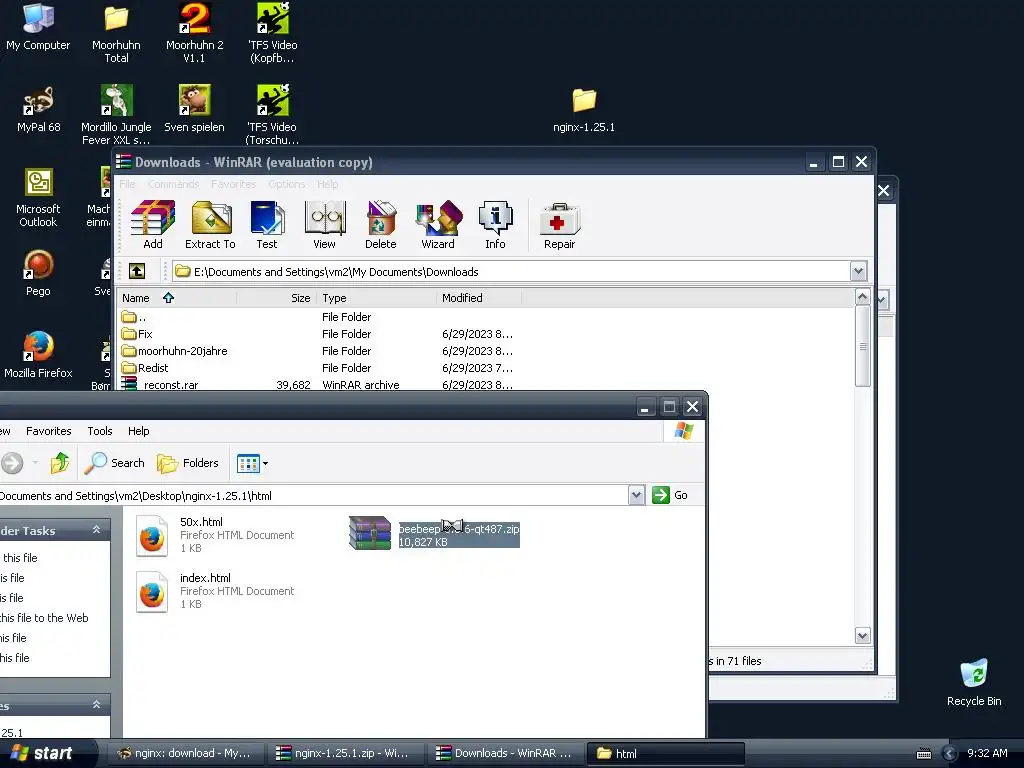Click the Delete toolbar icon in WinRAR

click(381, 225)
